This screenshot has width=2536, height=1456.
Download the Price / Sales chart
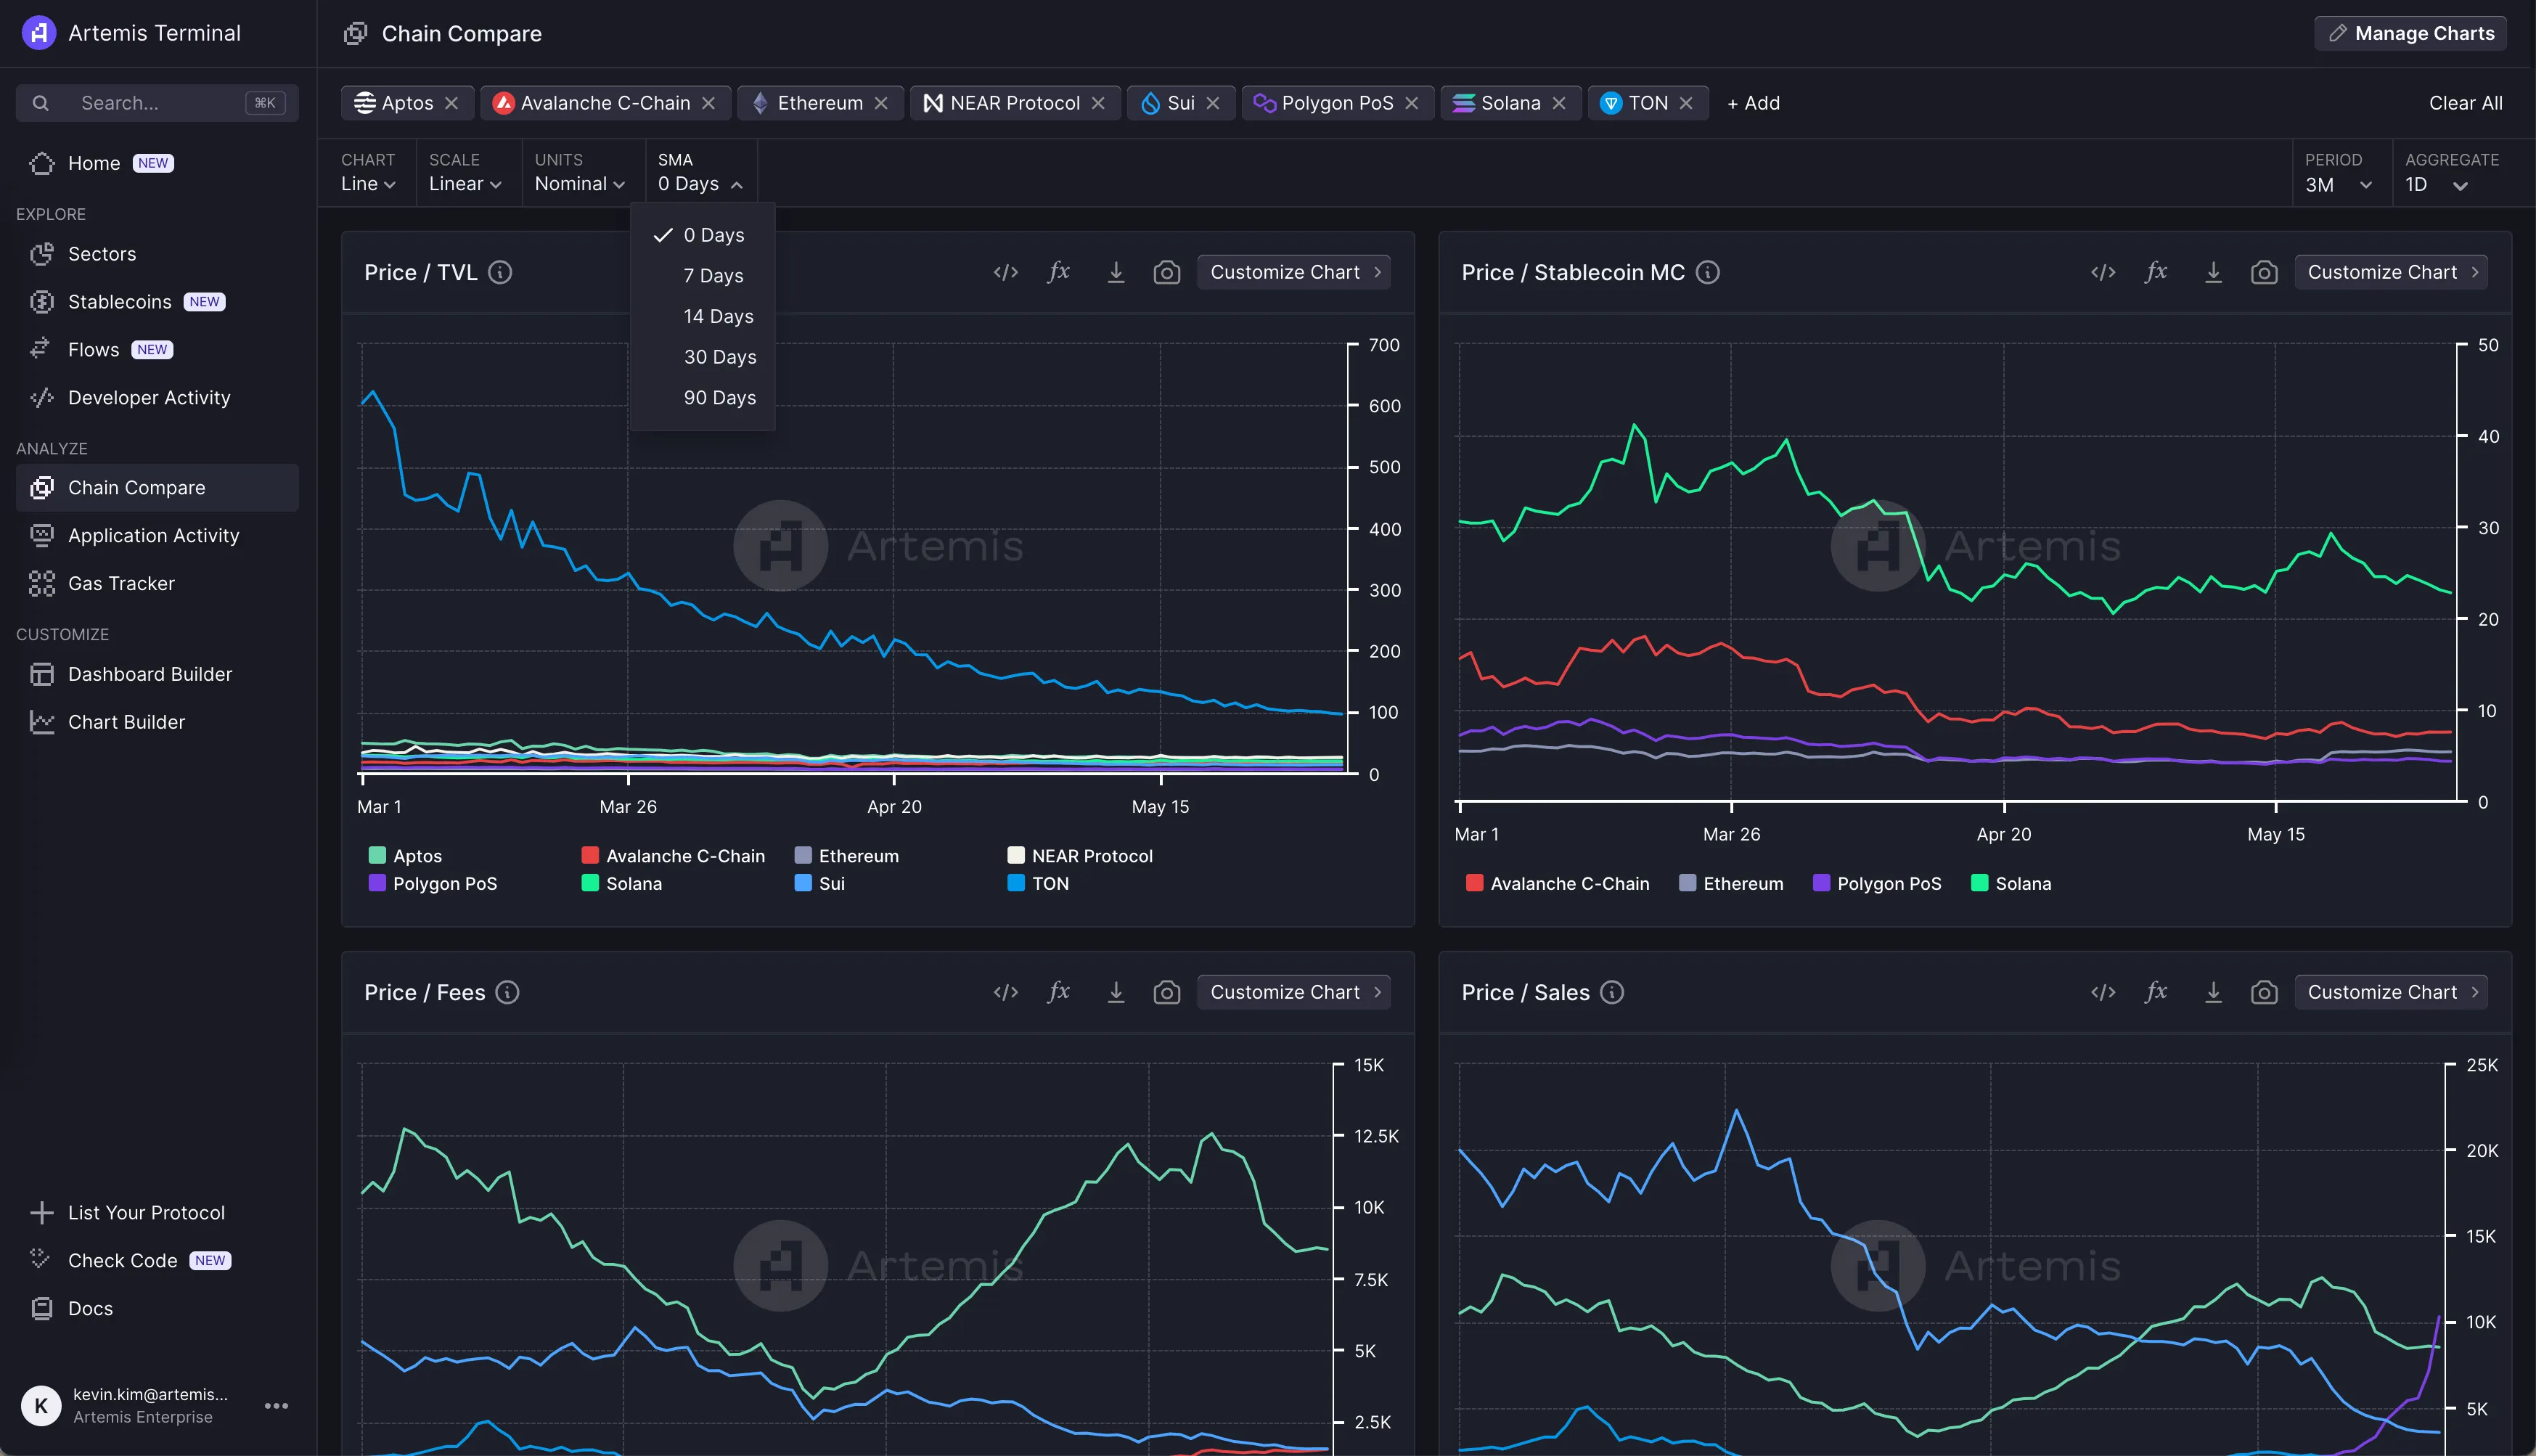[x=2213, y=993]
